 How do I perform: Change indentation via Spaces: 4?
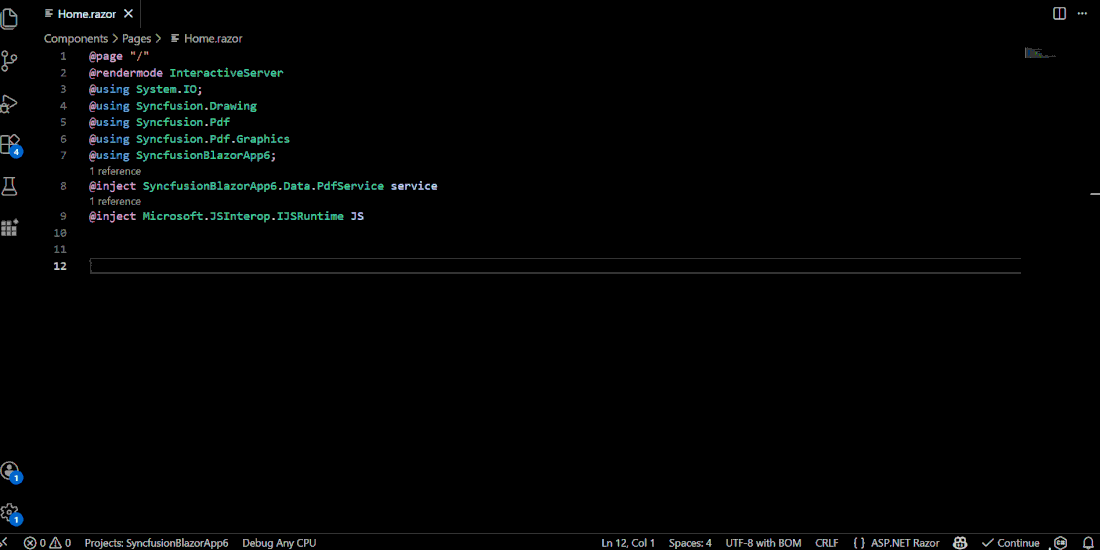click(x=690, y=543)
